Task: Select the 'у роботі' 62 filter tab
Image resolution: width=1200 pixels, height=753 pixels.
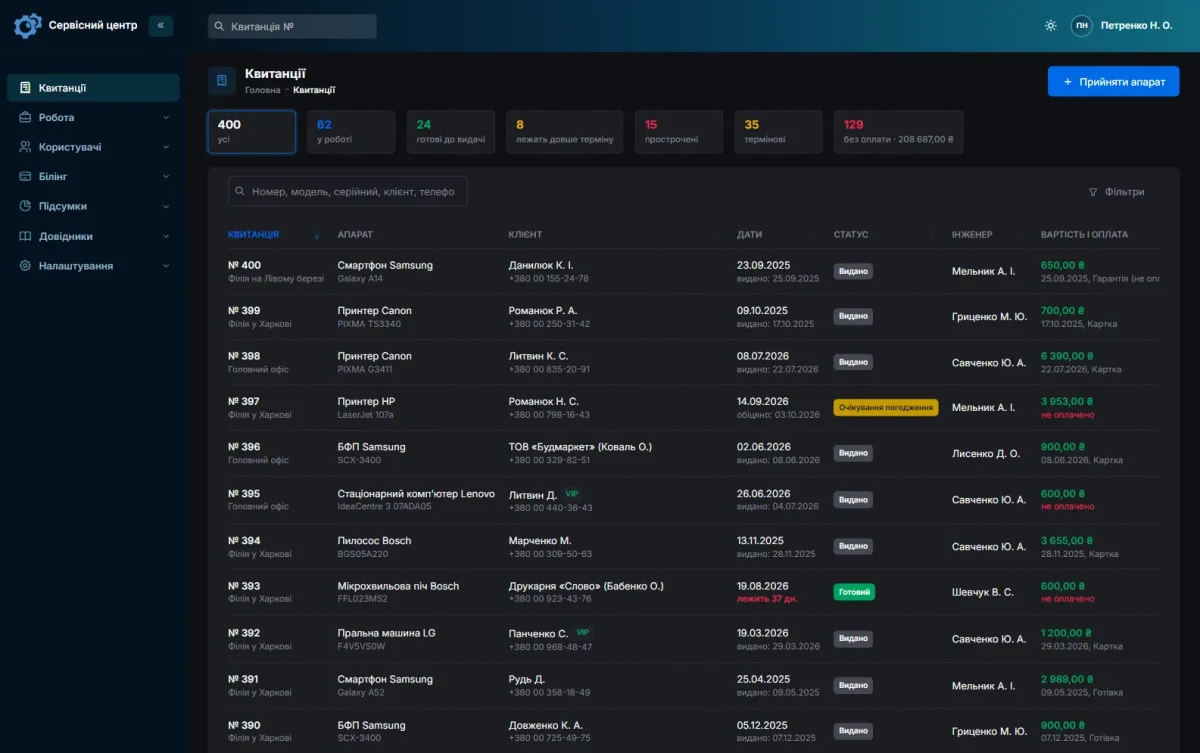Action: (x=351, y=132)
